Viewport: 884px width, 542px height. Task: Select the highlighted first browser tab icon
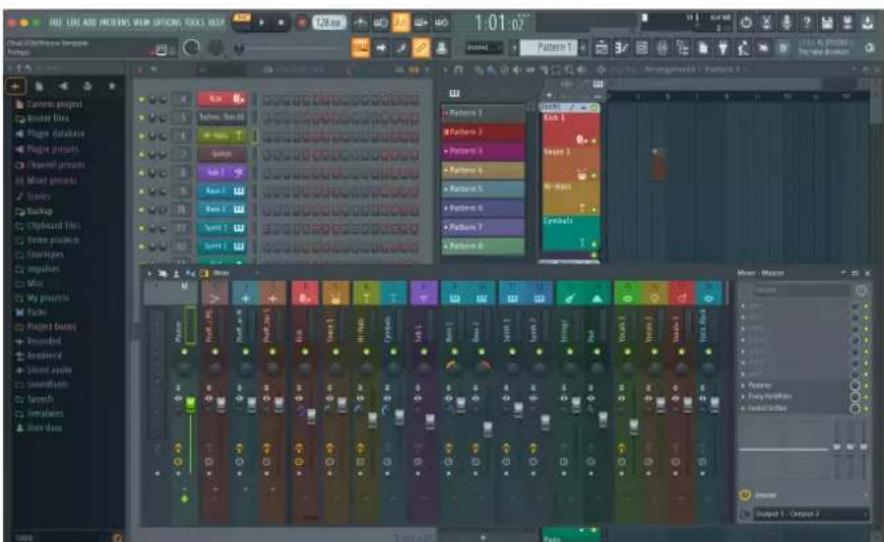tap(15, 86)
